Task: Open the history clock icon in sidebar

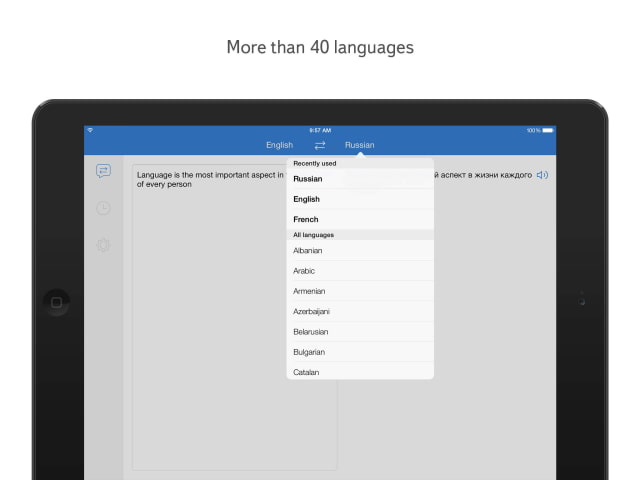Action: 103,208
